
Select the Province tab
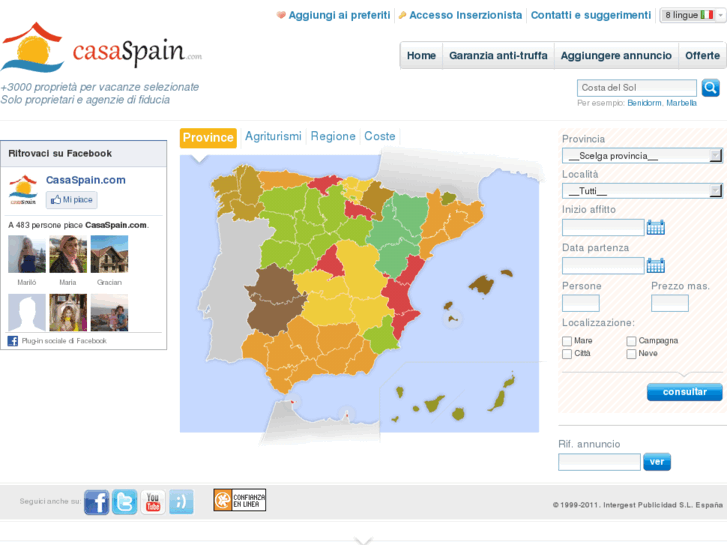pyautogui.click(x=208, y=138)
